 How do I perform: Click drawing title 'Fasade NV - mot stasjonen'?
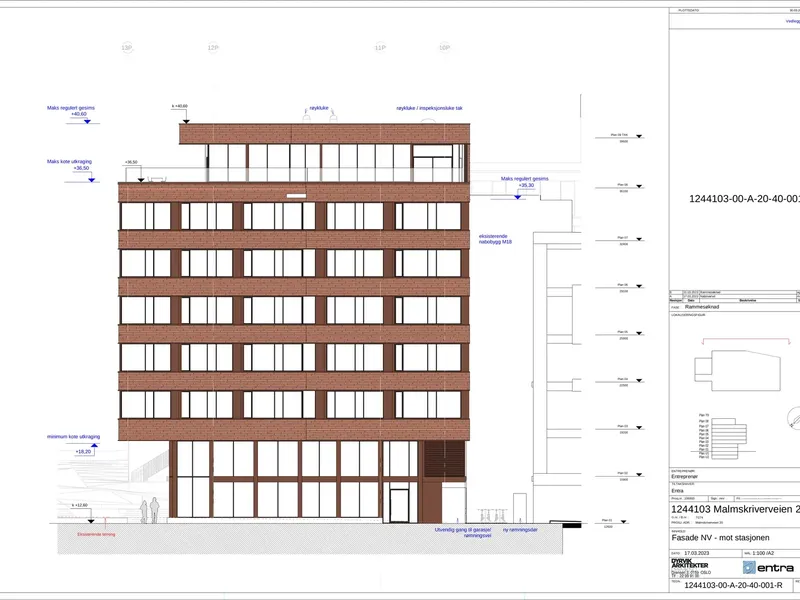(720, 538)
